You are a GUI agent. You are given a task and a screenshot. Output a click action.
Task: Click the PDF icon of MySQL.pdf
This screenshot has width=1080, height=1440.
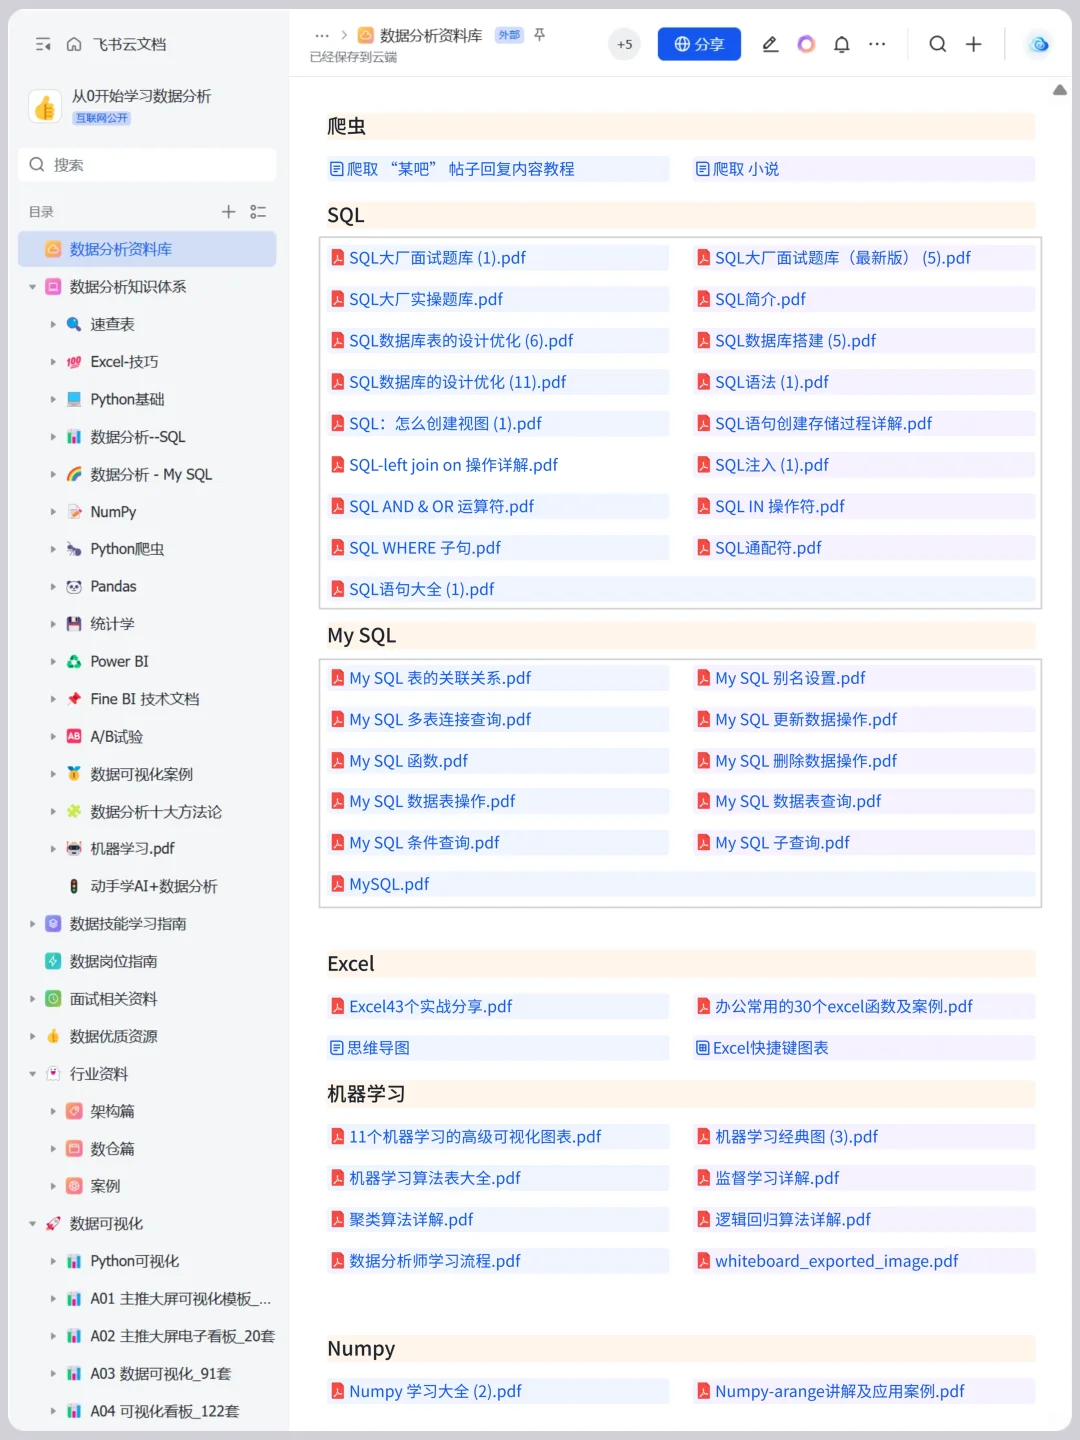[x=338, y=884]
